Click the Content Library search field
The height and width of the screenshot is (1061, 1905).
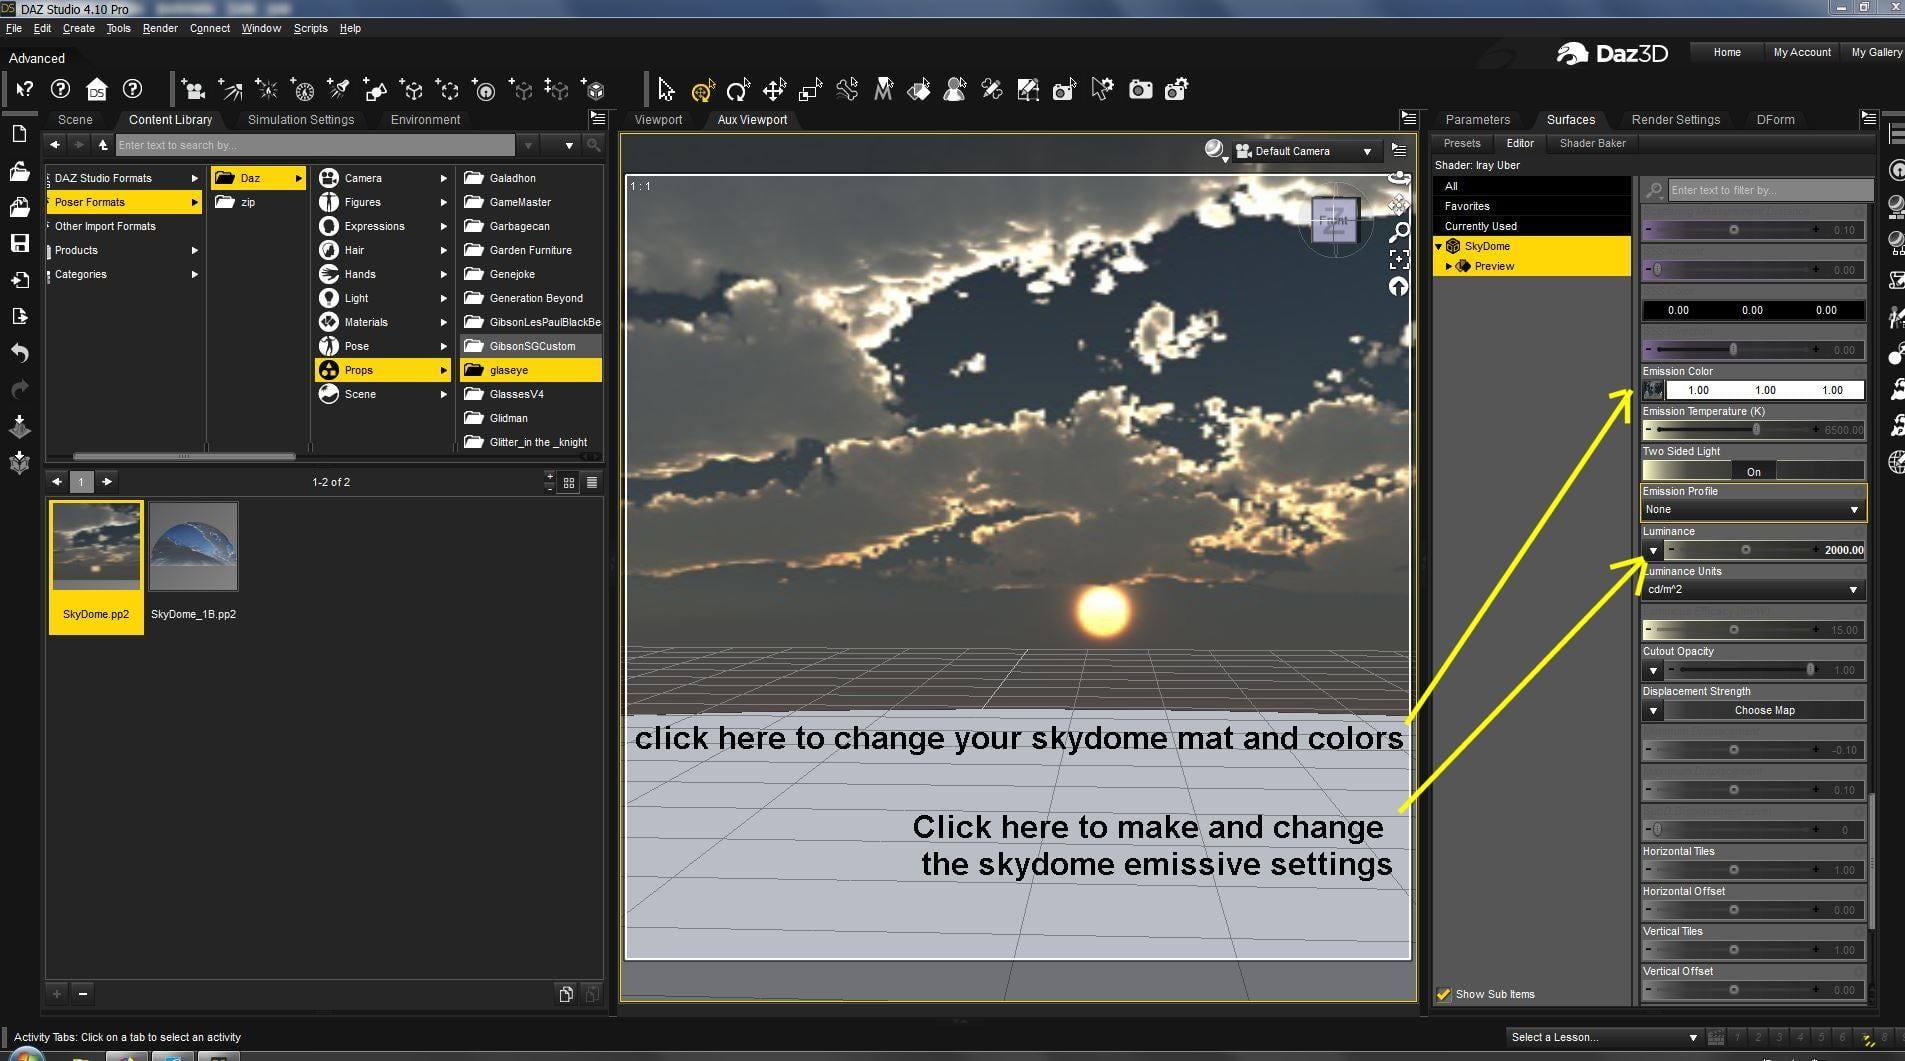pyautogui.click(x=315, y=145)
